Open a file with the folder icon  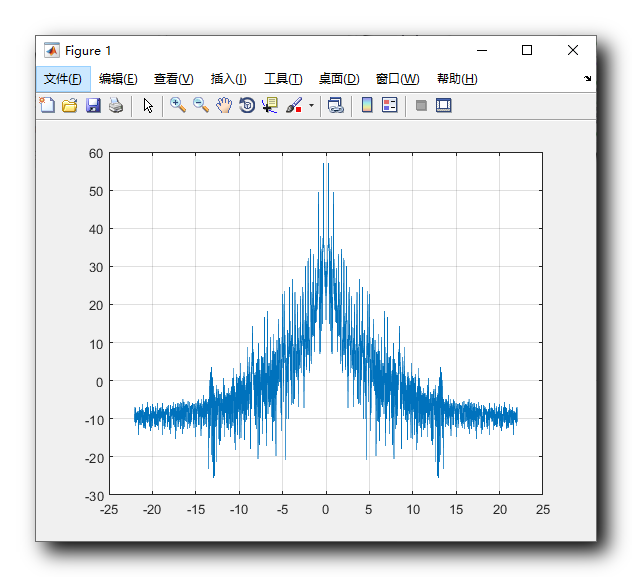[x=70, y=106]
